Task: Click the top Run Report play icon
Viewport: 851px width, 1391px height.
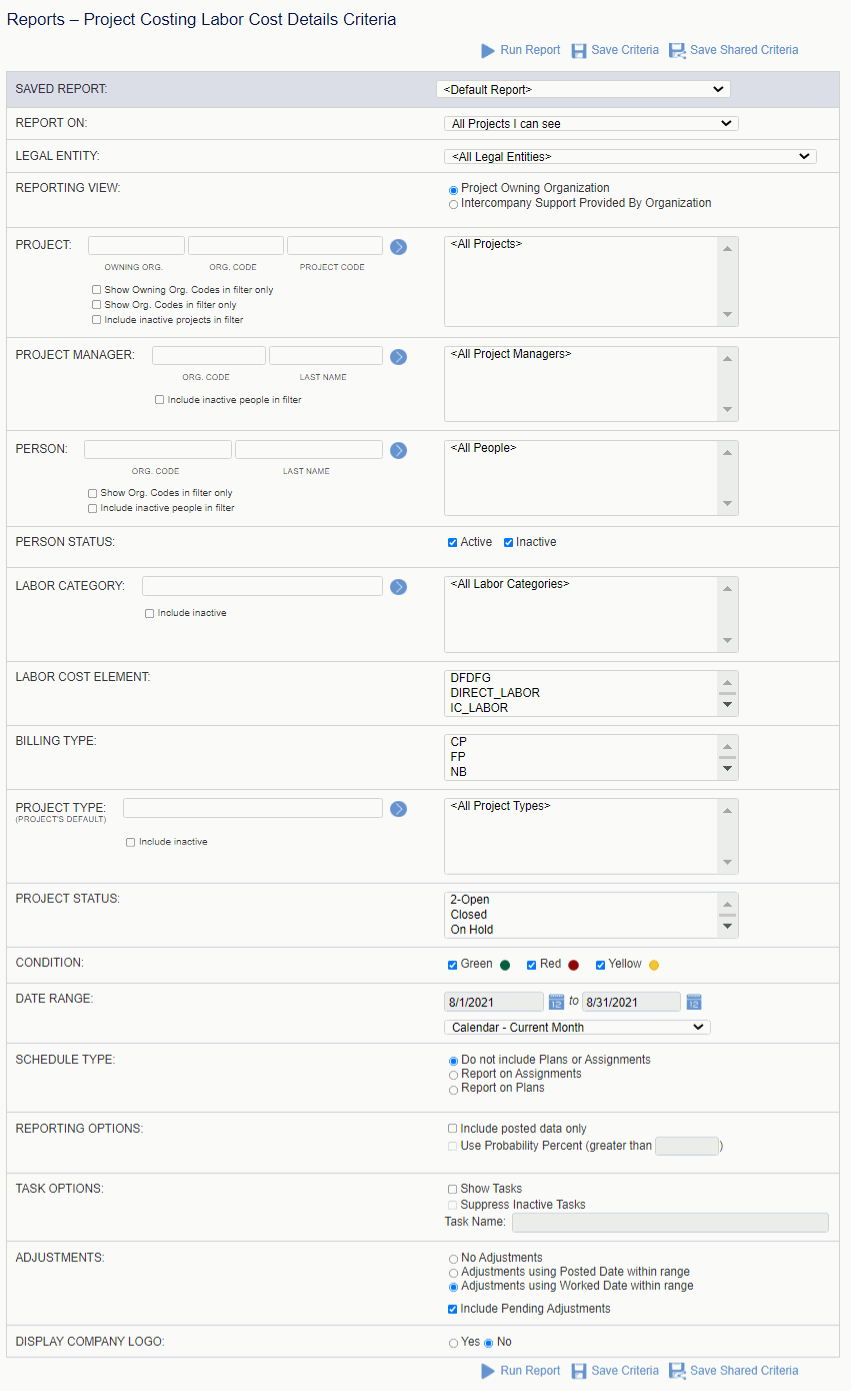Action: (488, 50)
